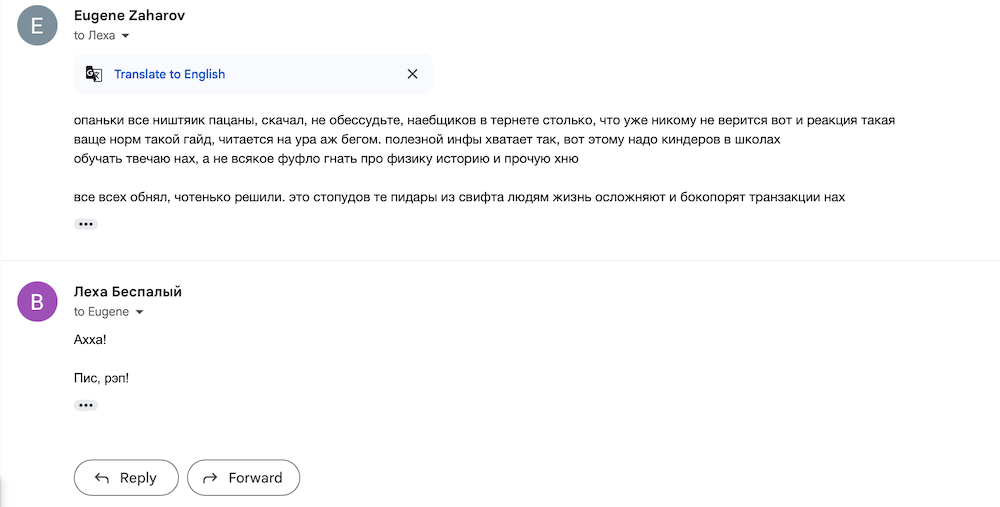Click the Translate language icon in the banner
Viewport: 1000px width, 507px height.
[93, 74]
